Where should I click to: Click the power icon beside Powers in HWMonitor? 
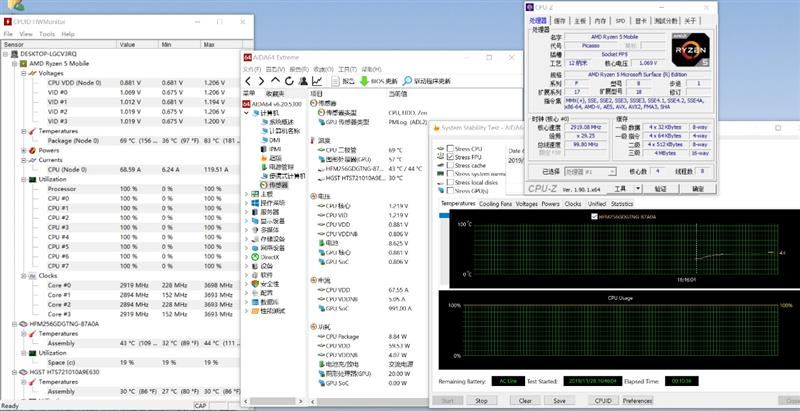tap(33, 150)
